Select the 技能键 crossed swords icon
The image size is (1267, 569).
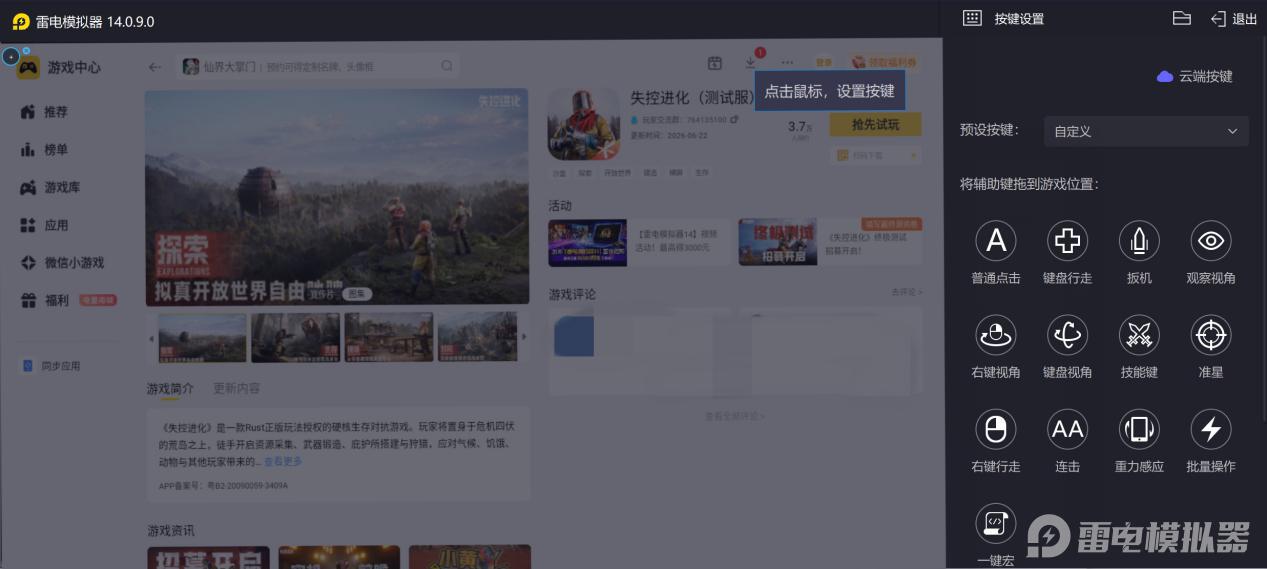[x=1139, y=334]
